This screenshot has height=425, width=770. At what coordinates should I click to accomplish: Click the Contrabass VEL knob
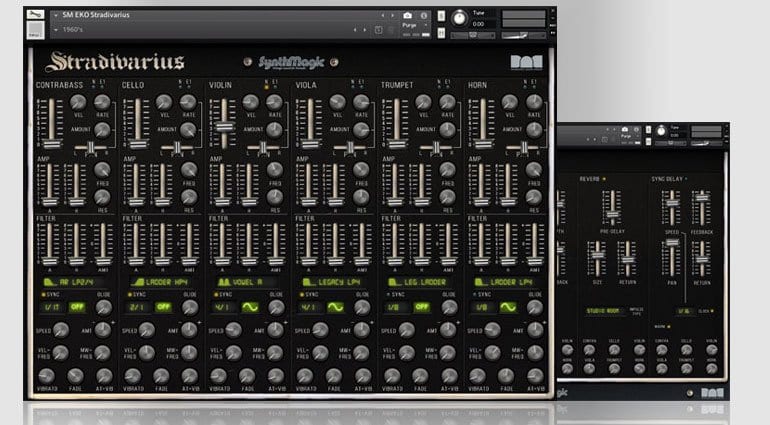78,102
